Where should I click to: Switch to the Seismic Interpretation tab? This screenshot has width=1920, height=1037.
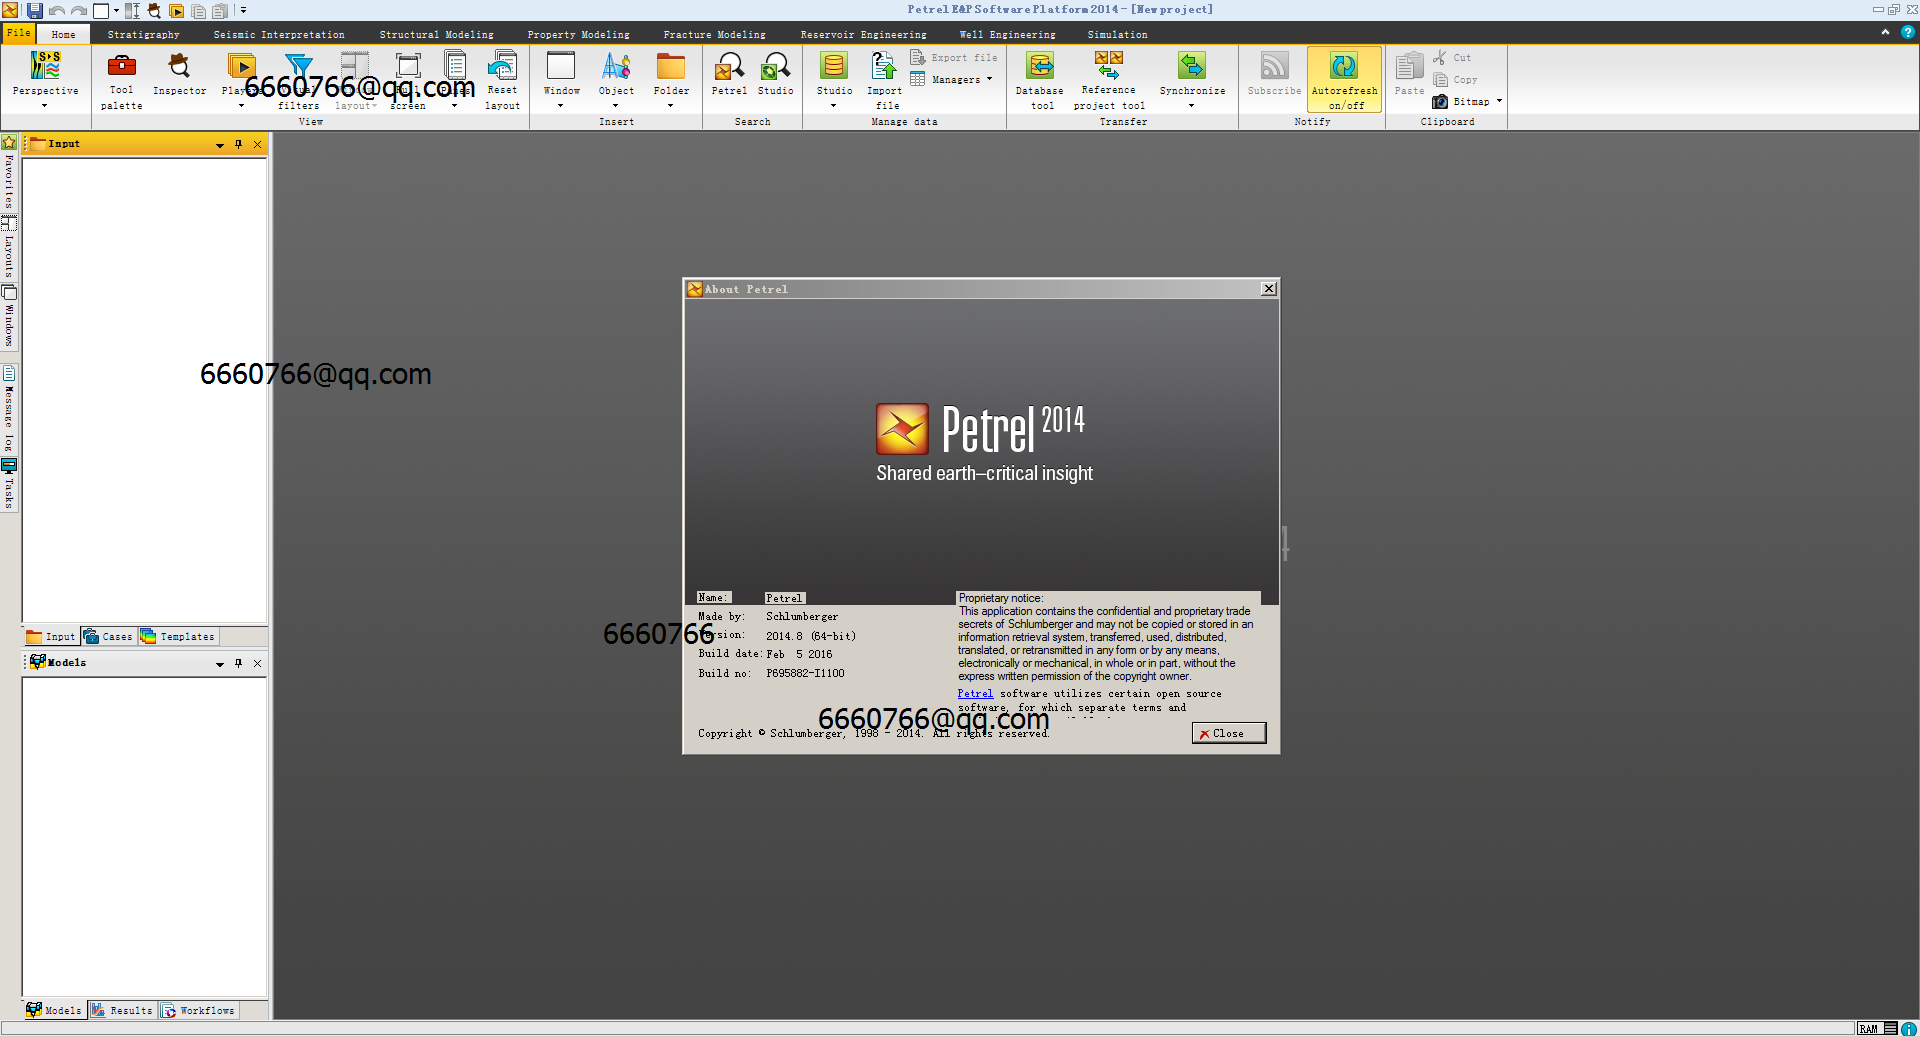[279, 34]
